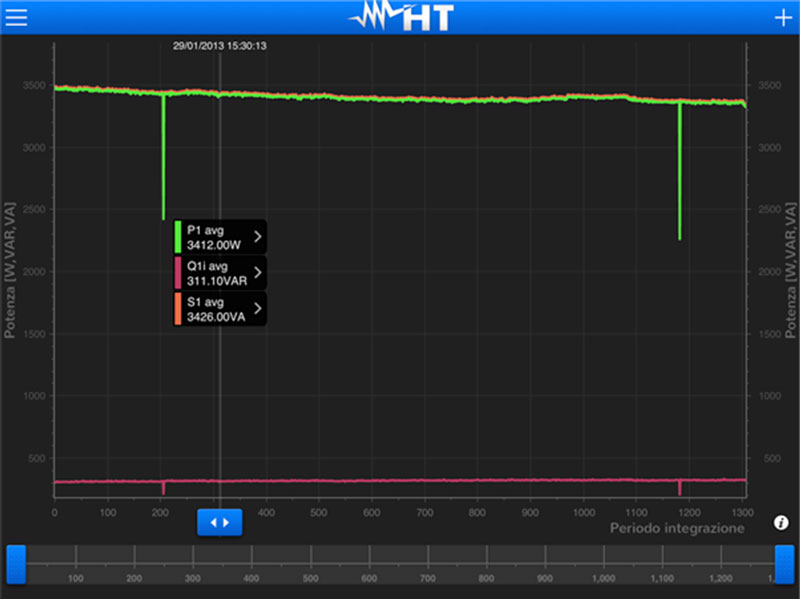
Task: Expand the P1 avg chevron
Action: coord(258,236)
